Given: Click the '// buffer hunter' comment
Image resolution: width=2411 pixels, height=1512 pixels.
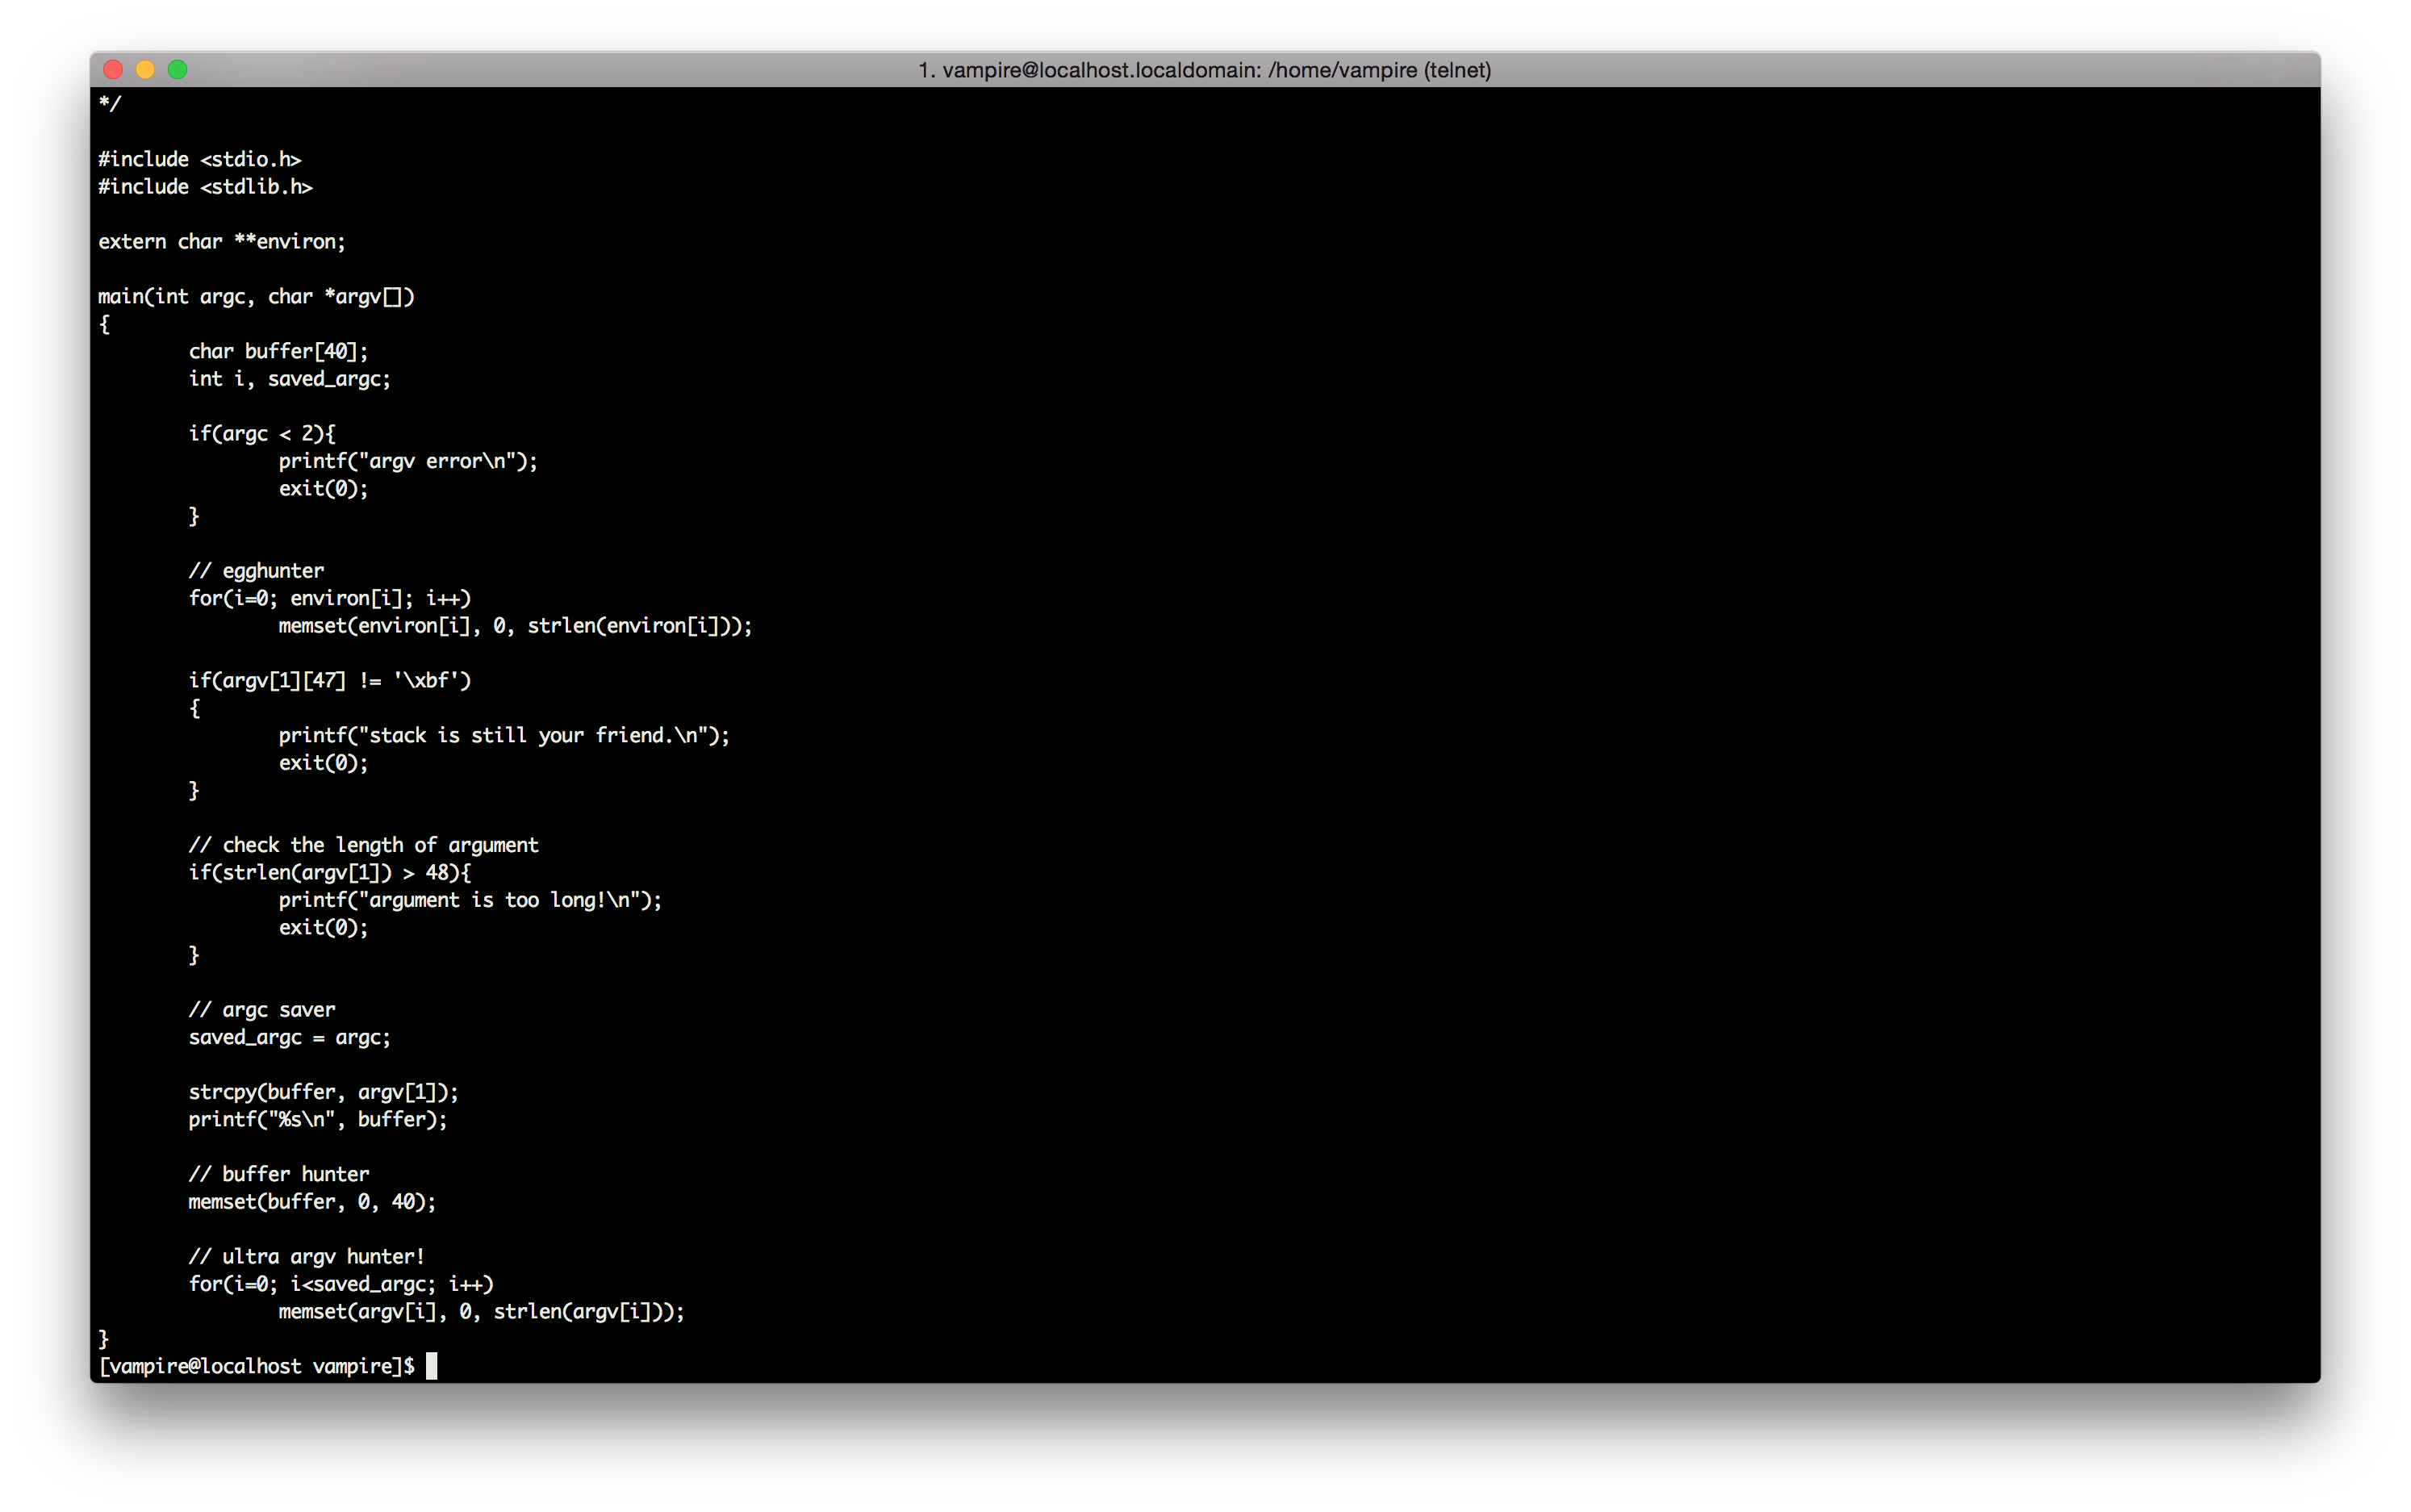Looking at the screenshot, I should pyautogui.click(x=278, y=1174).
